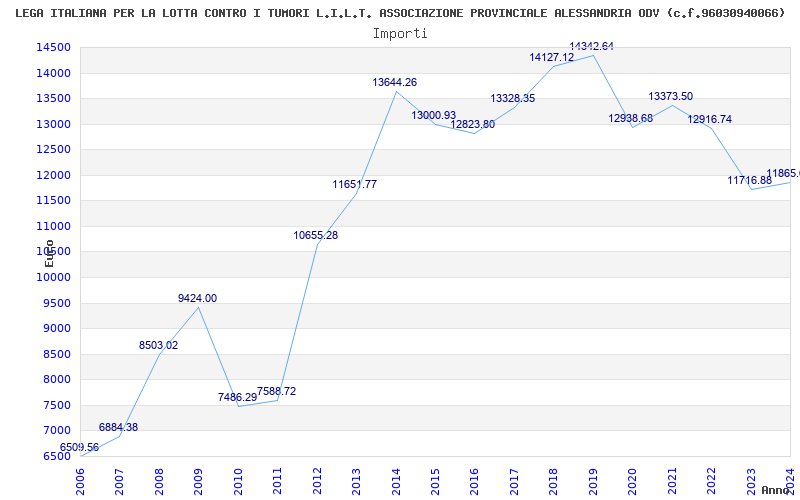800x500 pixels.
Task: Click the x-axis year 2009
Action: (x=198, y=481)
